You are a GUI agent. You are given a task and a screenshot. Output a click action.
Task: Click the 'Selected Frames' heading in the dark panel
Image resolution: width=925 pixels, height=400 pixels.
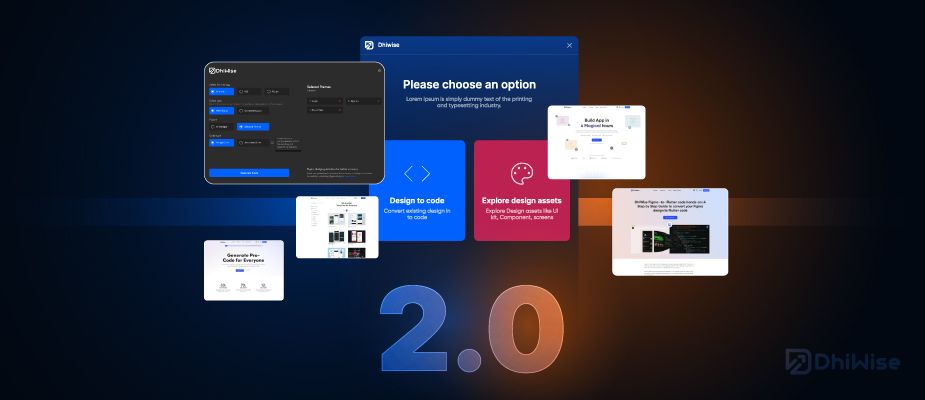(319, 87)
